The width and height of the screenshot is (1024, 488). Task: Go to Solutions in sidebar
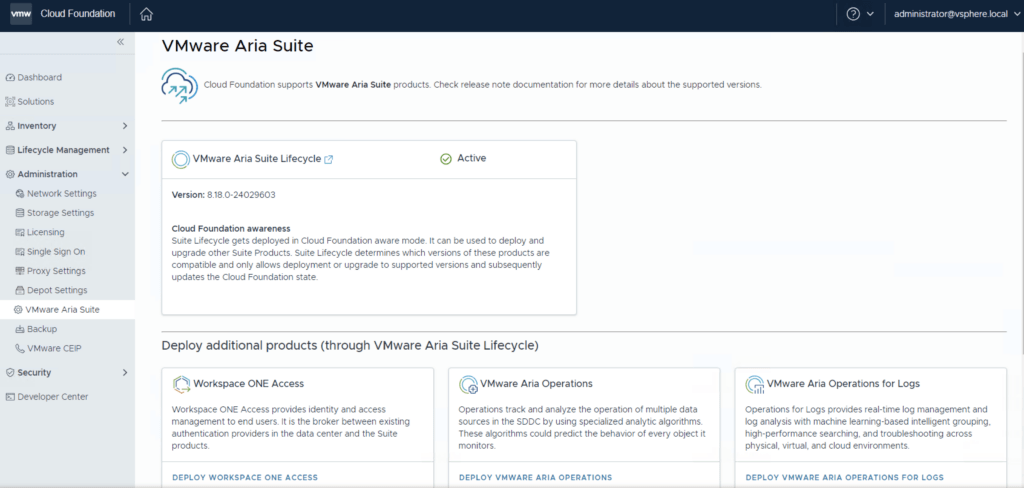35,101
